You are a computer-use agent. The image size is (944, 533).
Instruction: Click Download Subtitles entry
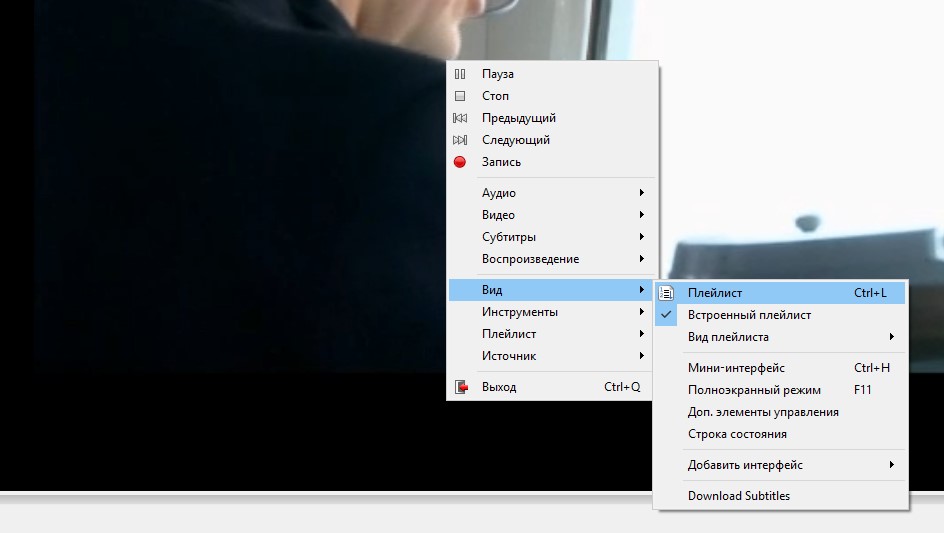tap(739, 496)
